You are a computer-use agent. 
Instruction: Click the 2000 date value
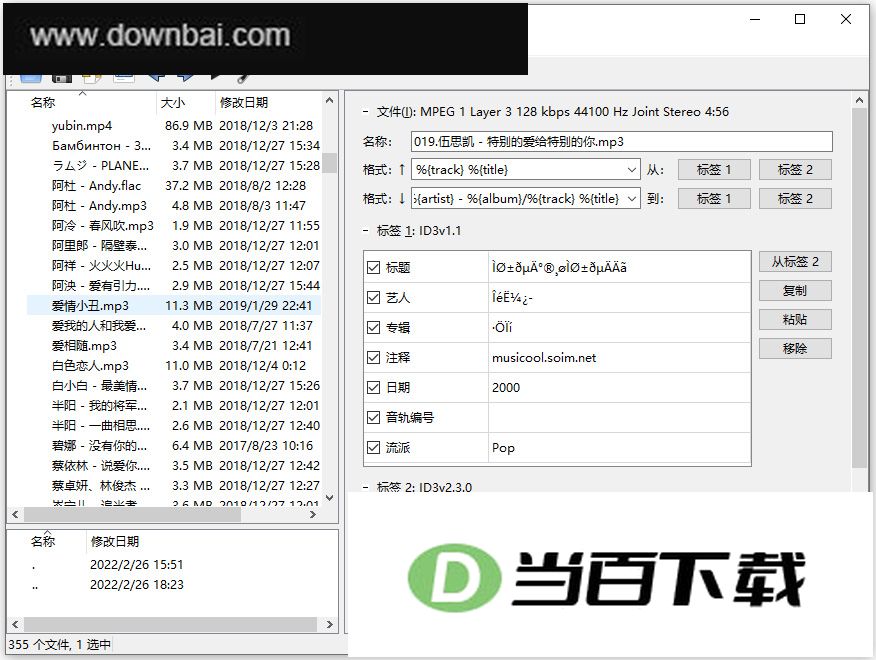click(x=506, y=388)
